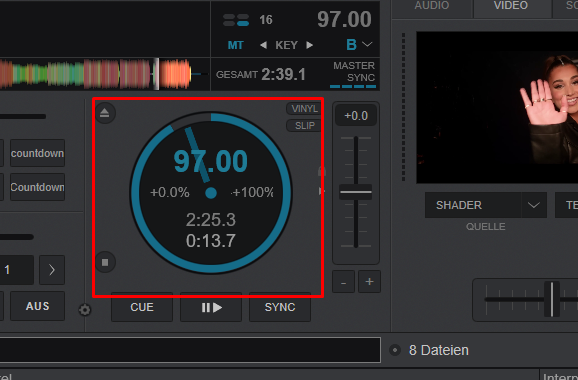Open the key B dropdown

(x=359, y=45)
